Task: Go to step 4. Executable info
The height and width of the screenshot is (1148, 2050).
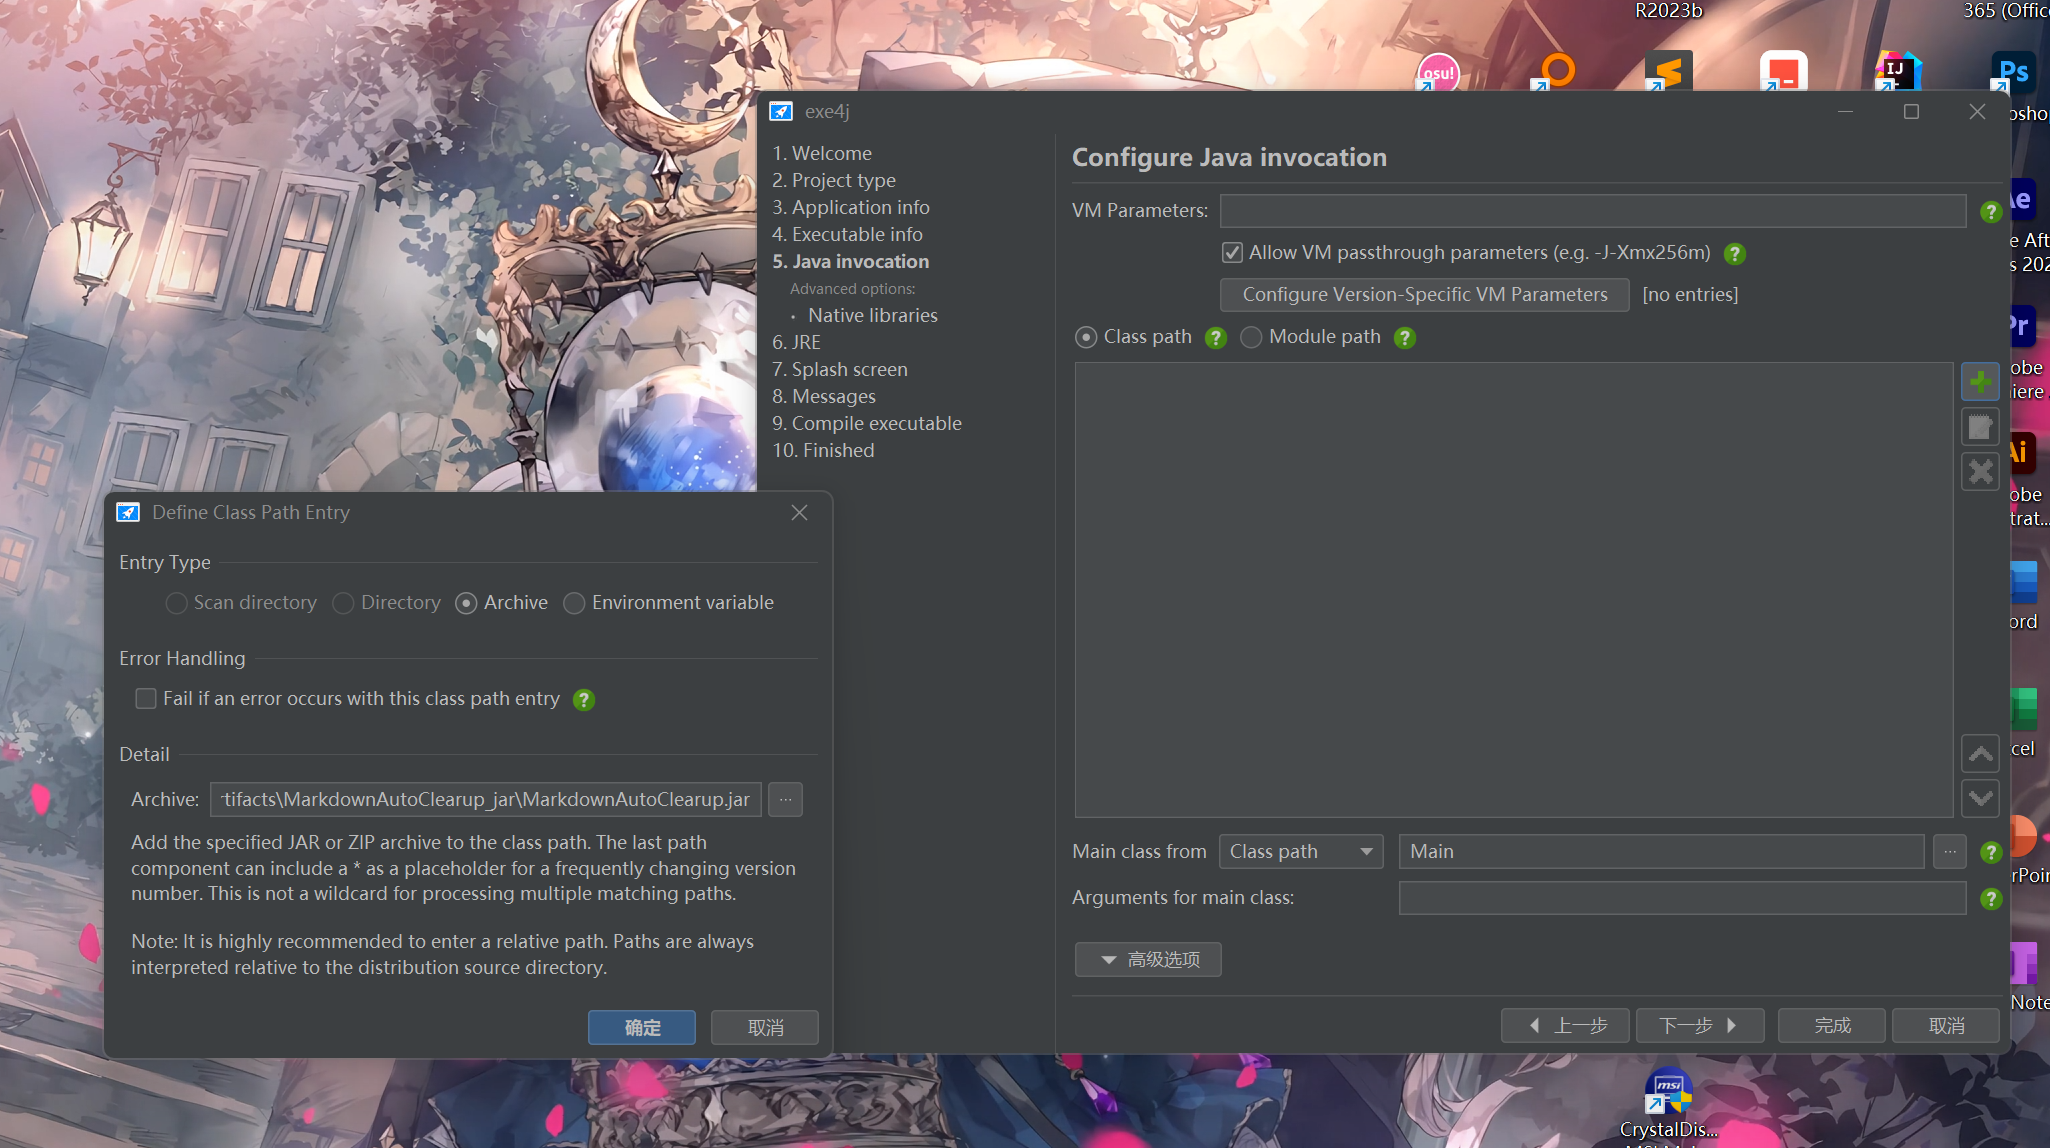Action: coord(848,234)
